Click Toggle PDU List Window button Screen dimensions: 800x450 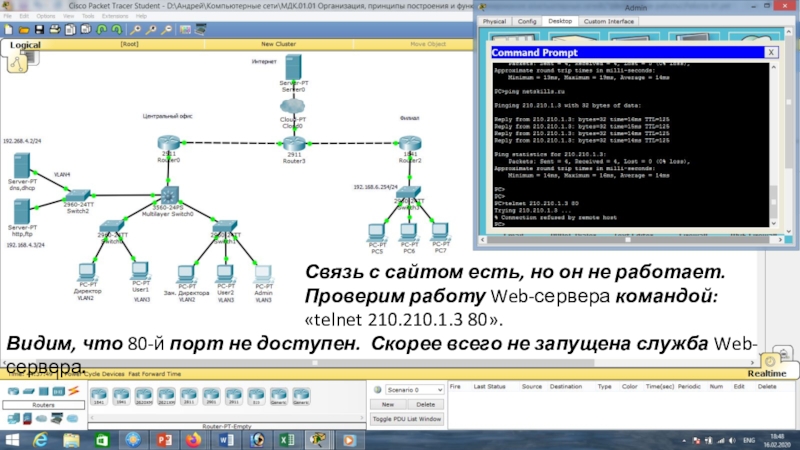pyautogui.click(x=407, y=419)
